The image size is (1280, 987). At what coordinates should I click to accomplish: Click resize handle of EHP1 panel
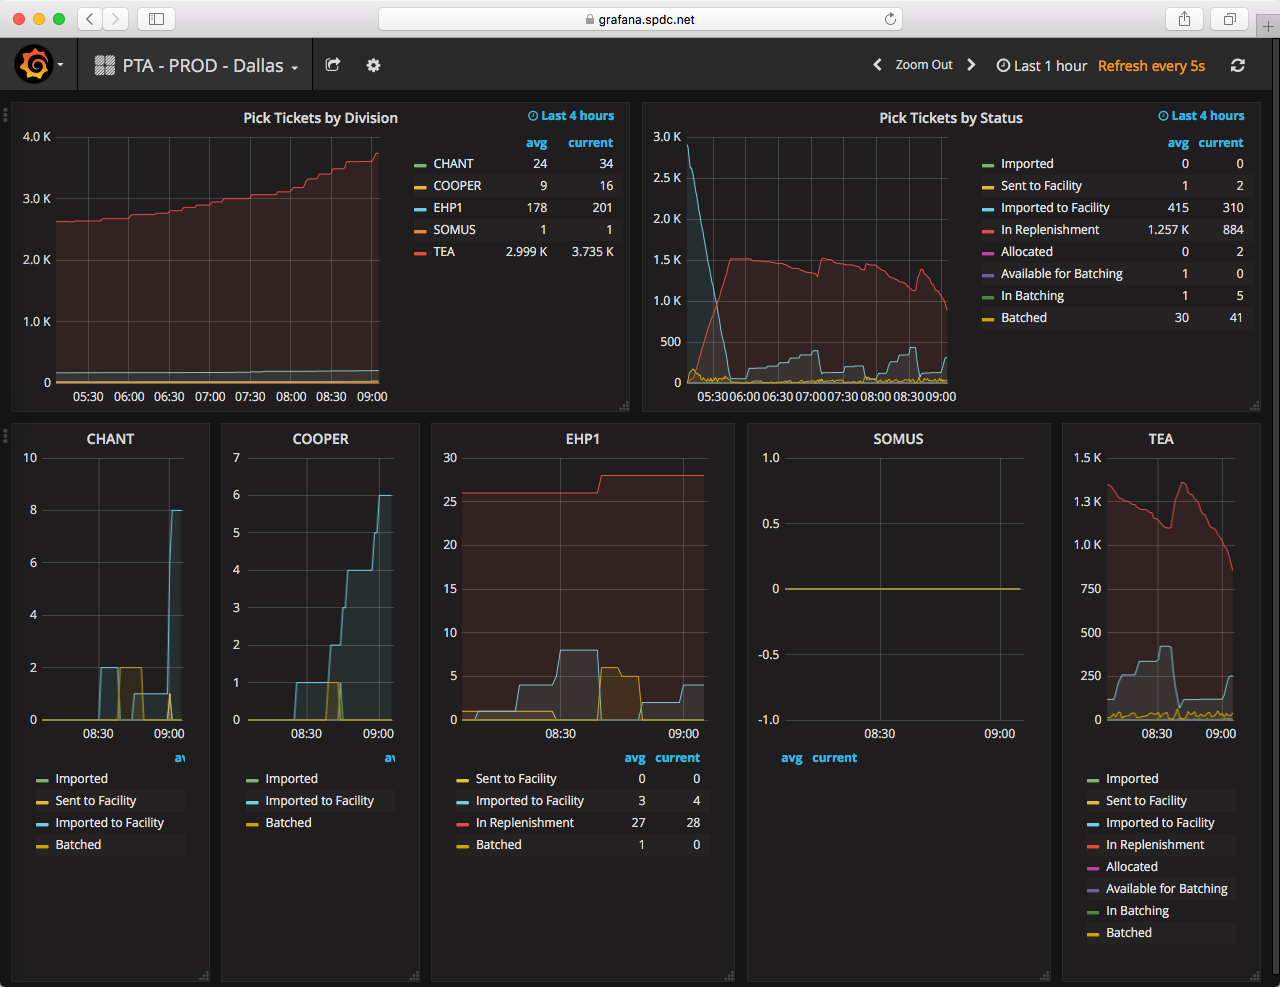tap(728, 976)
